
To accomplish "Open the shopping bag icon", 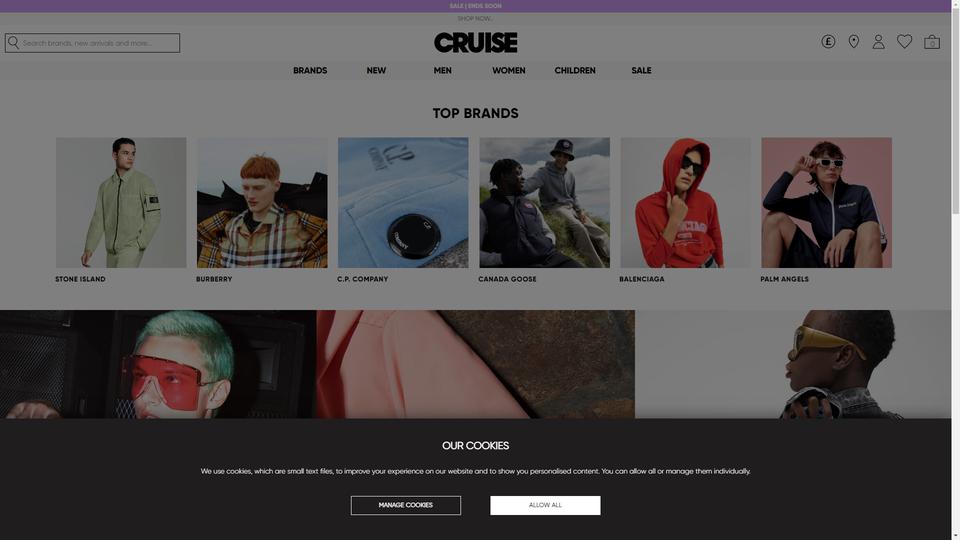I will (932, 42).
